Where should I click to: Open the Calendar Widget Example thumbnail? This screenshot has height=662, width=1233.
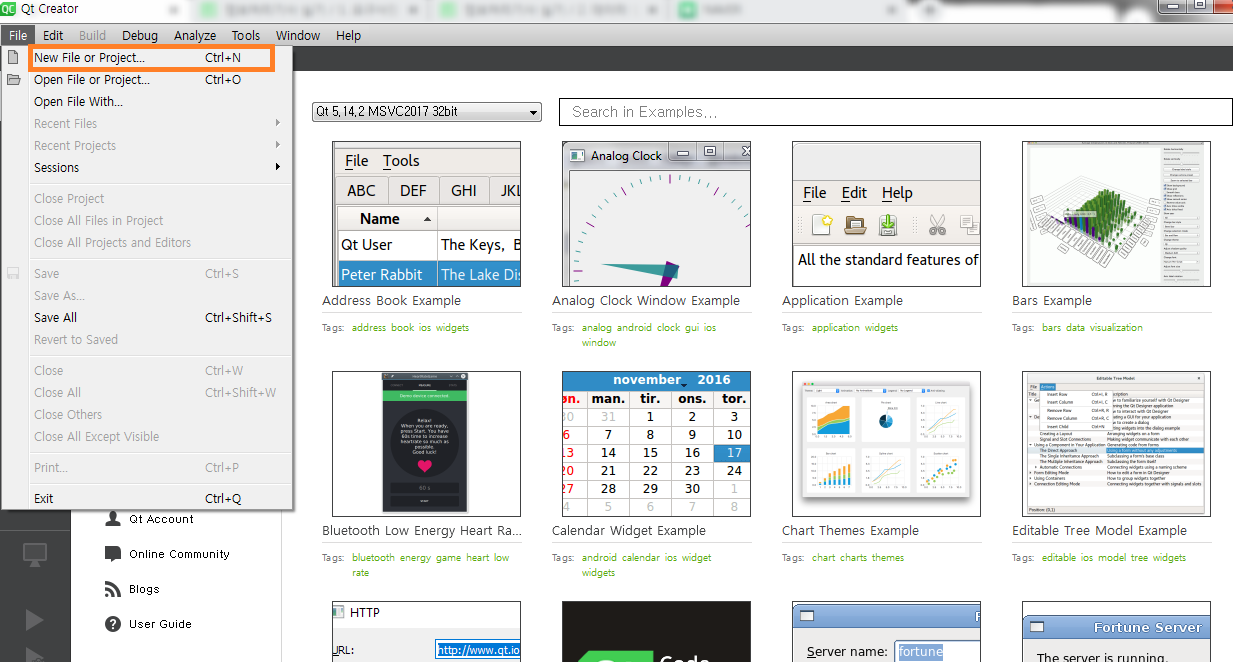point(656,444)
